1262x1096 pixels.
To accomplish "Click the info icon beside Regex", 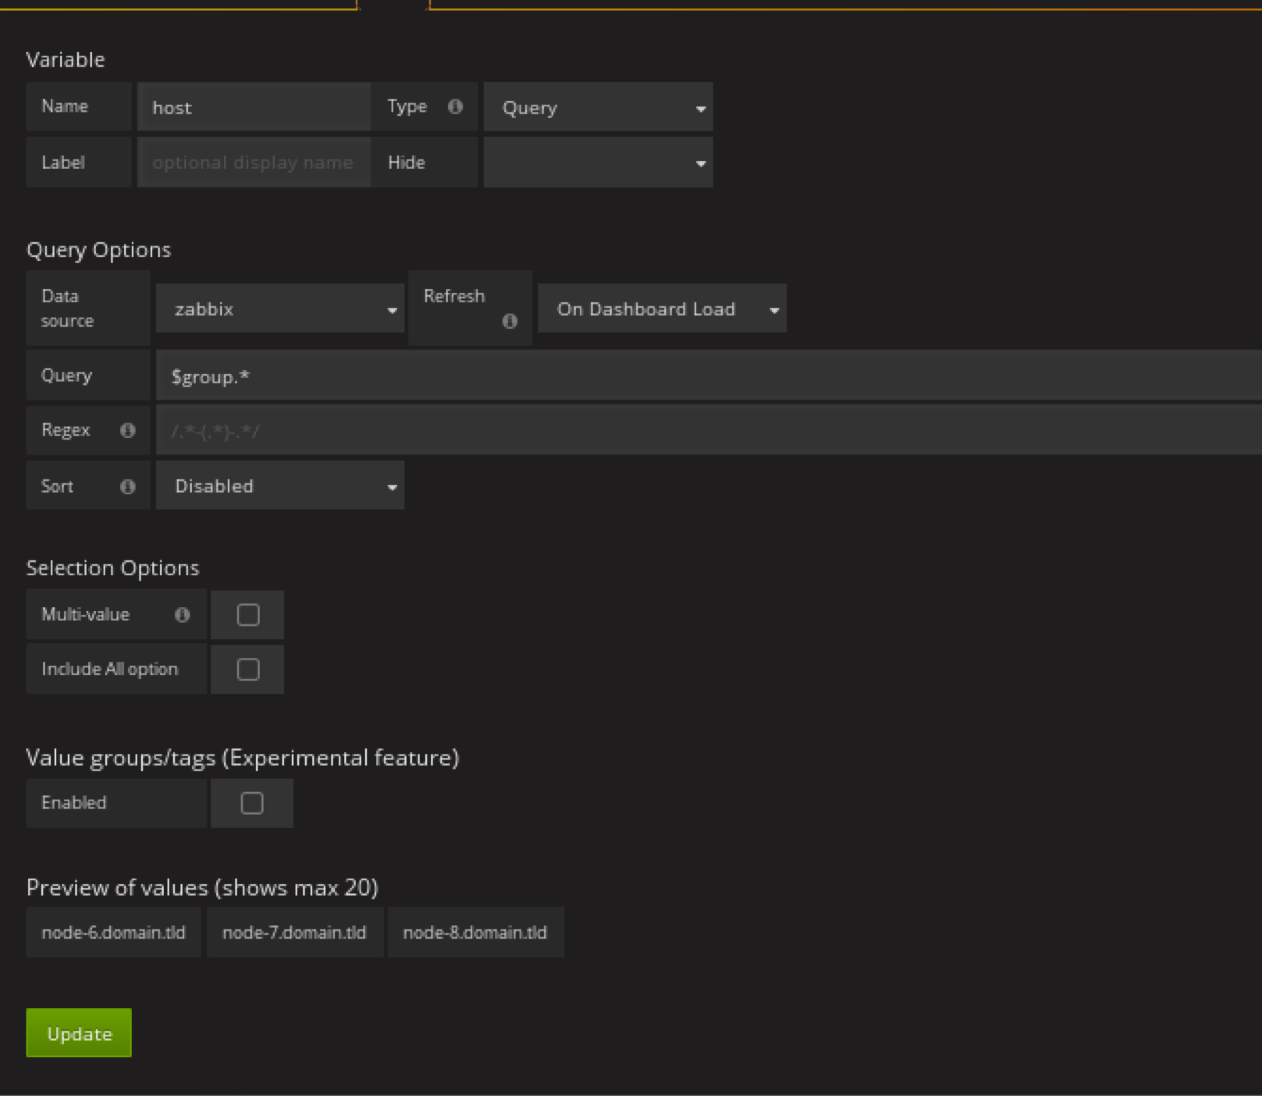I will (127, 430).
